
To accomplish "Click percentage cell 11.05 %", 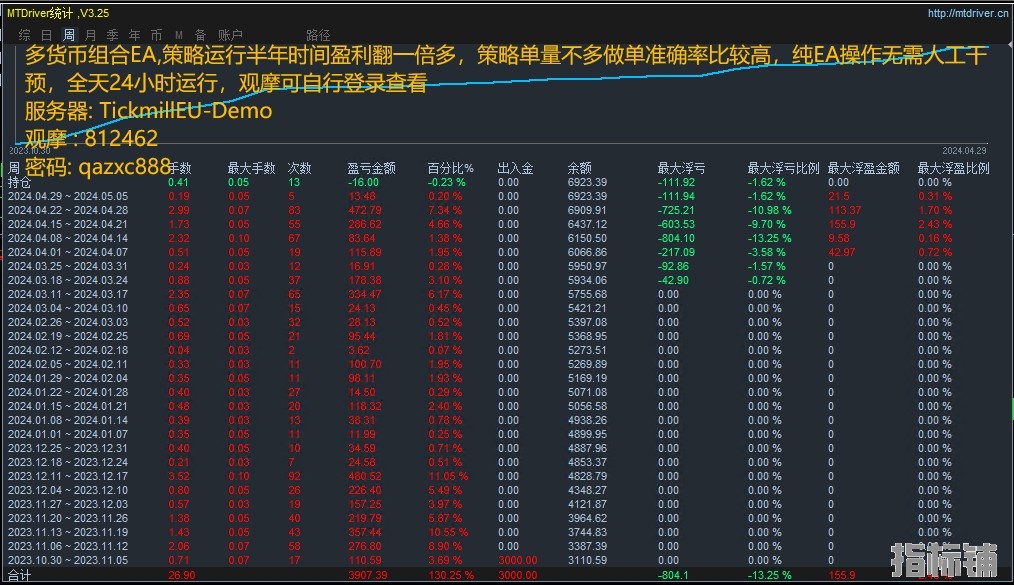I will point(448,476).
